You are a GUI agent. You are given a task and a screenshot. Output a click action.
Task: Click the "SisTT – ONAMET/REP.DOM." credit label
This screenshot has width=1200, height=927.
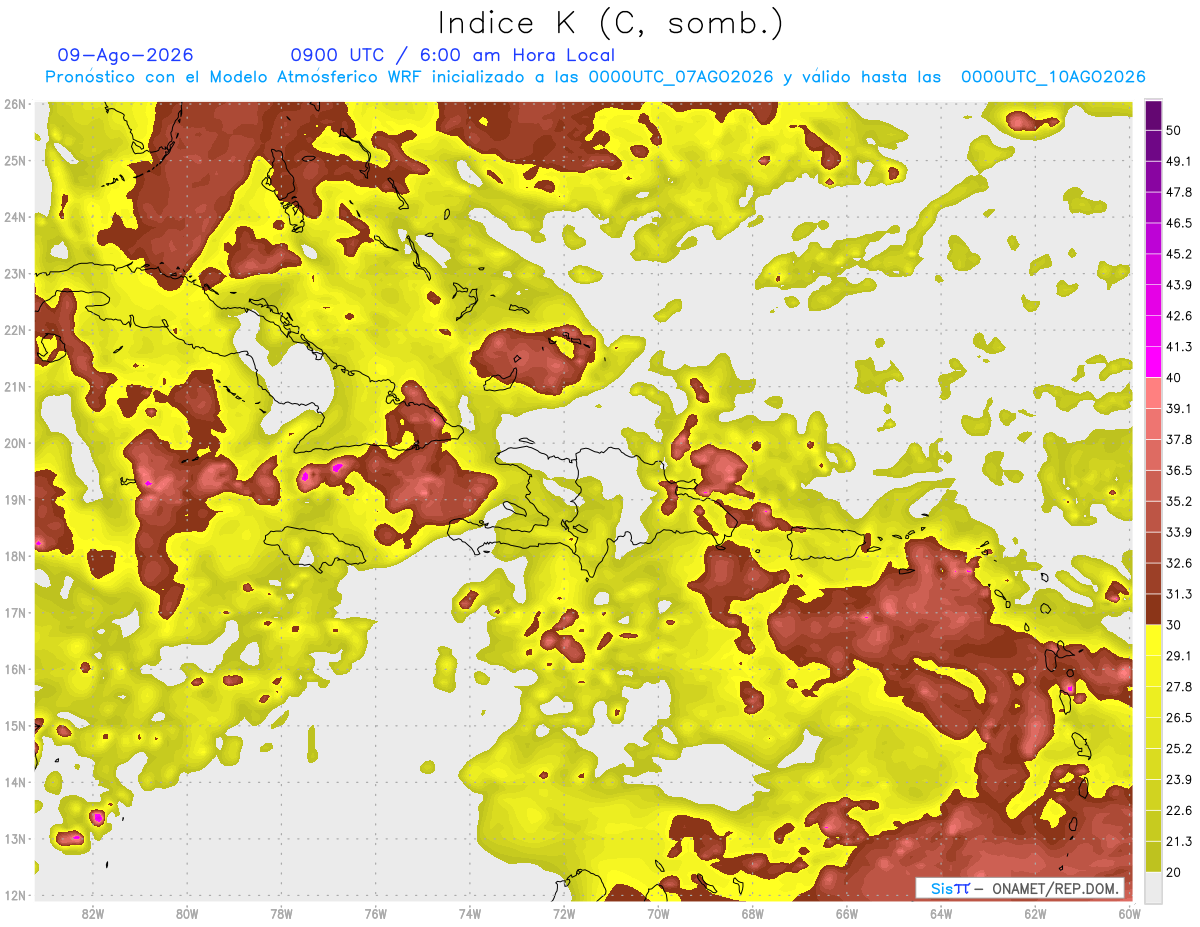pos(1019,888)
